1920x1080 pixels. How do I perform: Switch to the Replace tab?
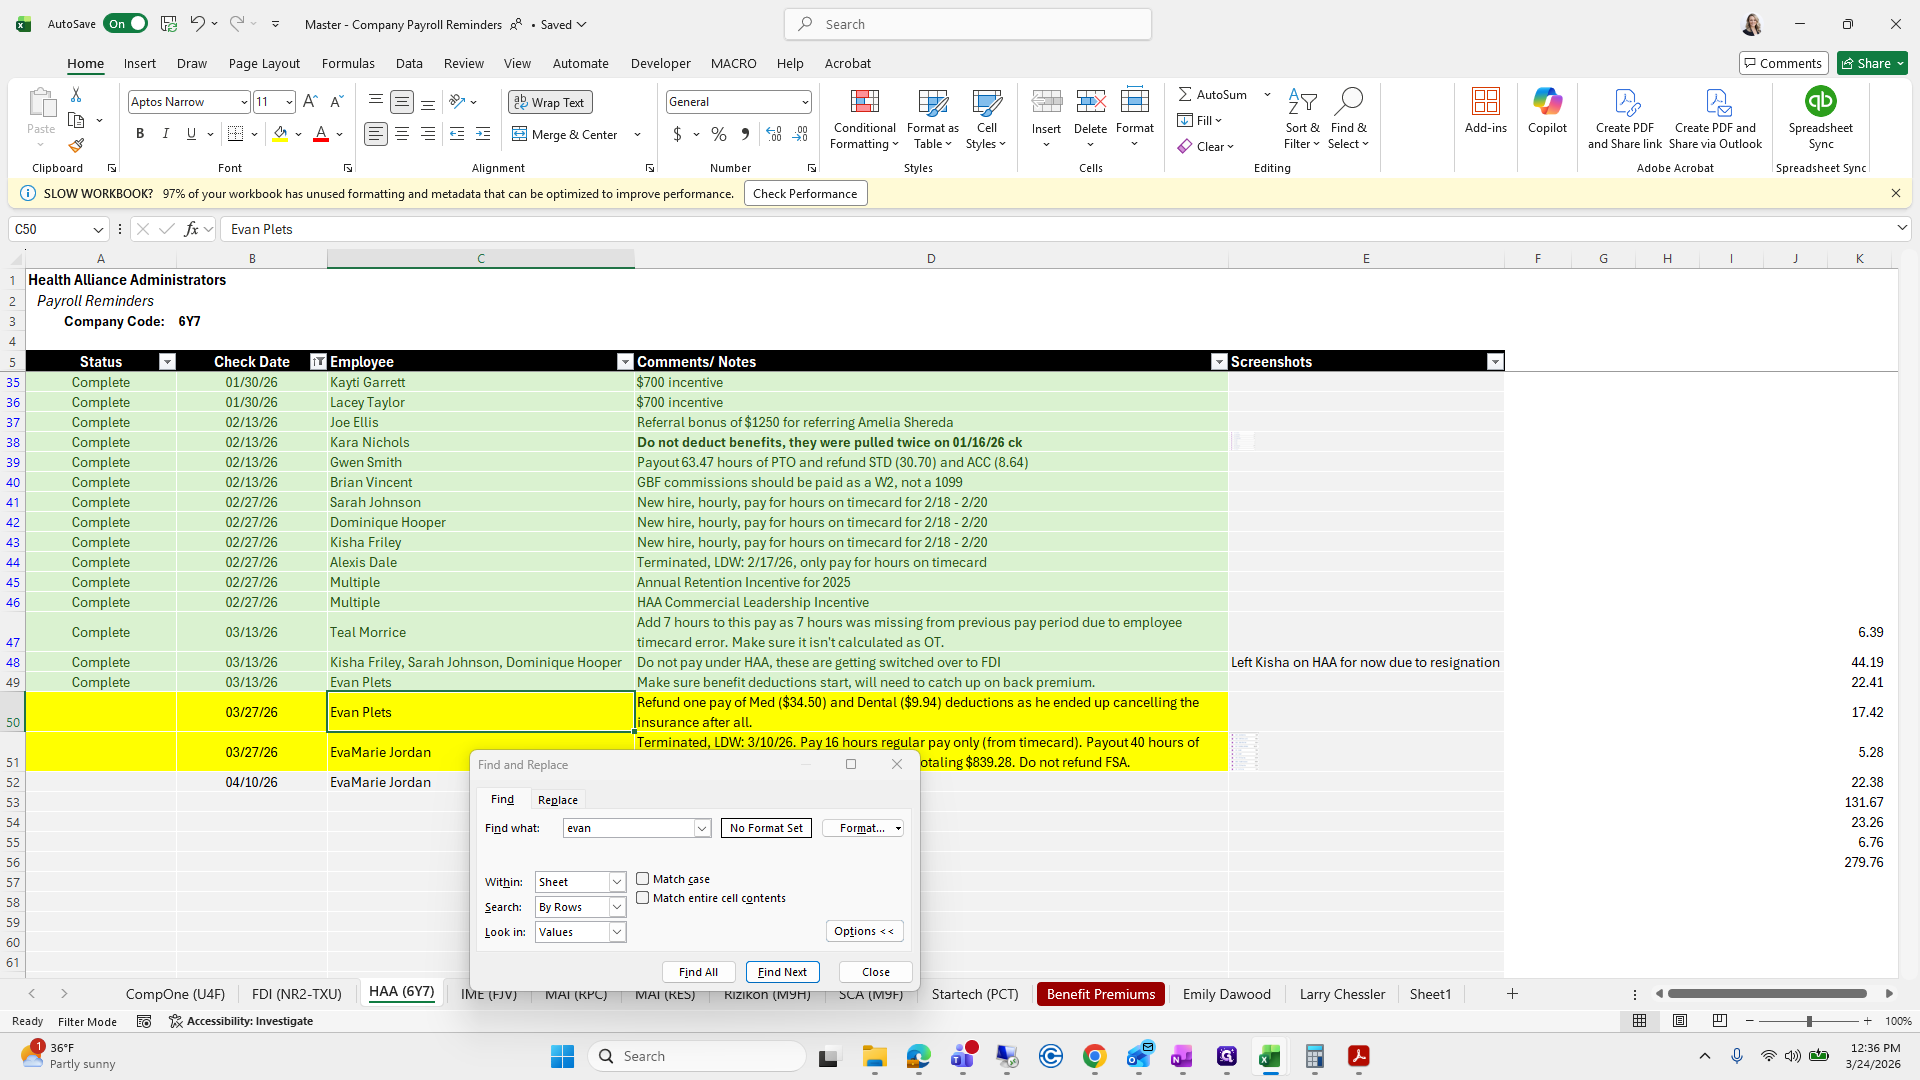(x=557, y=800)
